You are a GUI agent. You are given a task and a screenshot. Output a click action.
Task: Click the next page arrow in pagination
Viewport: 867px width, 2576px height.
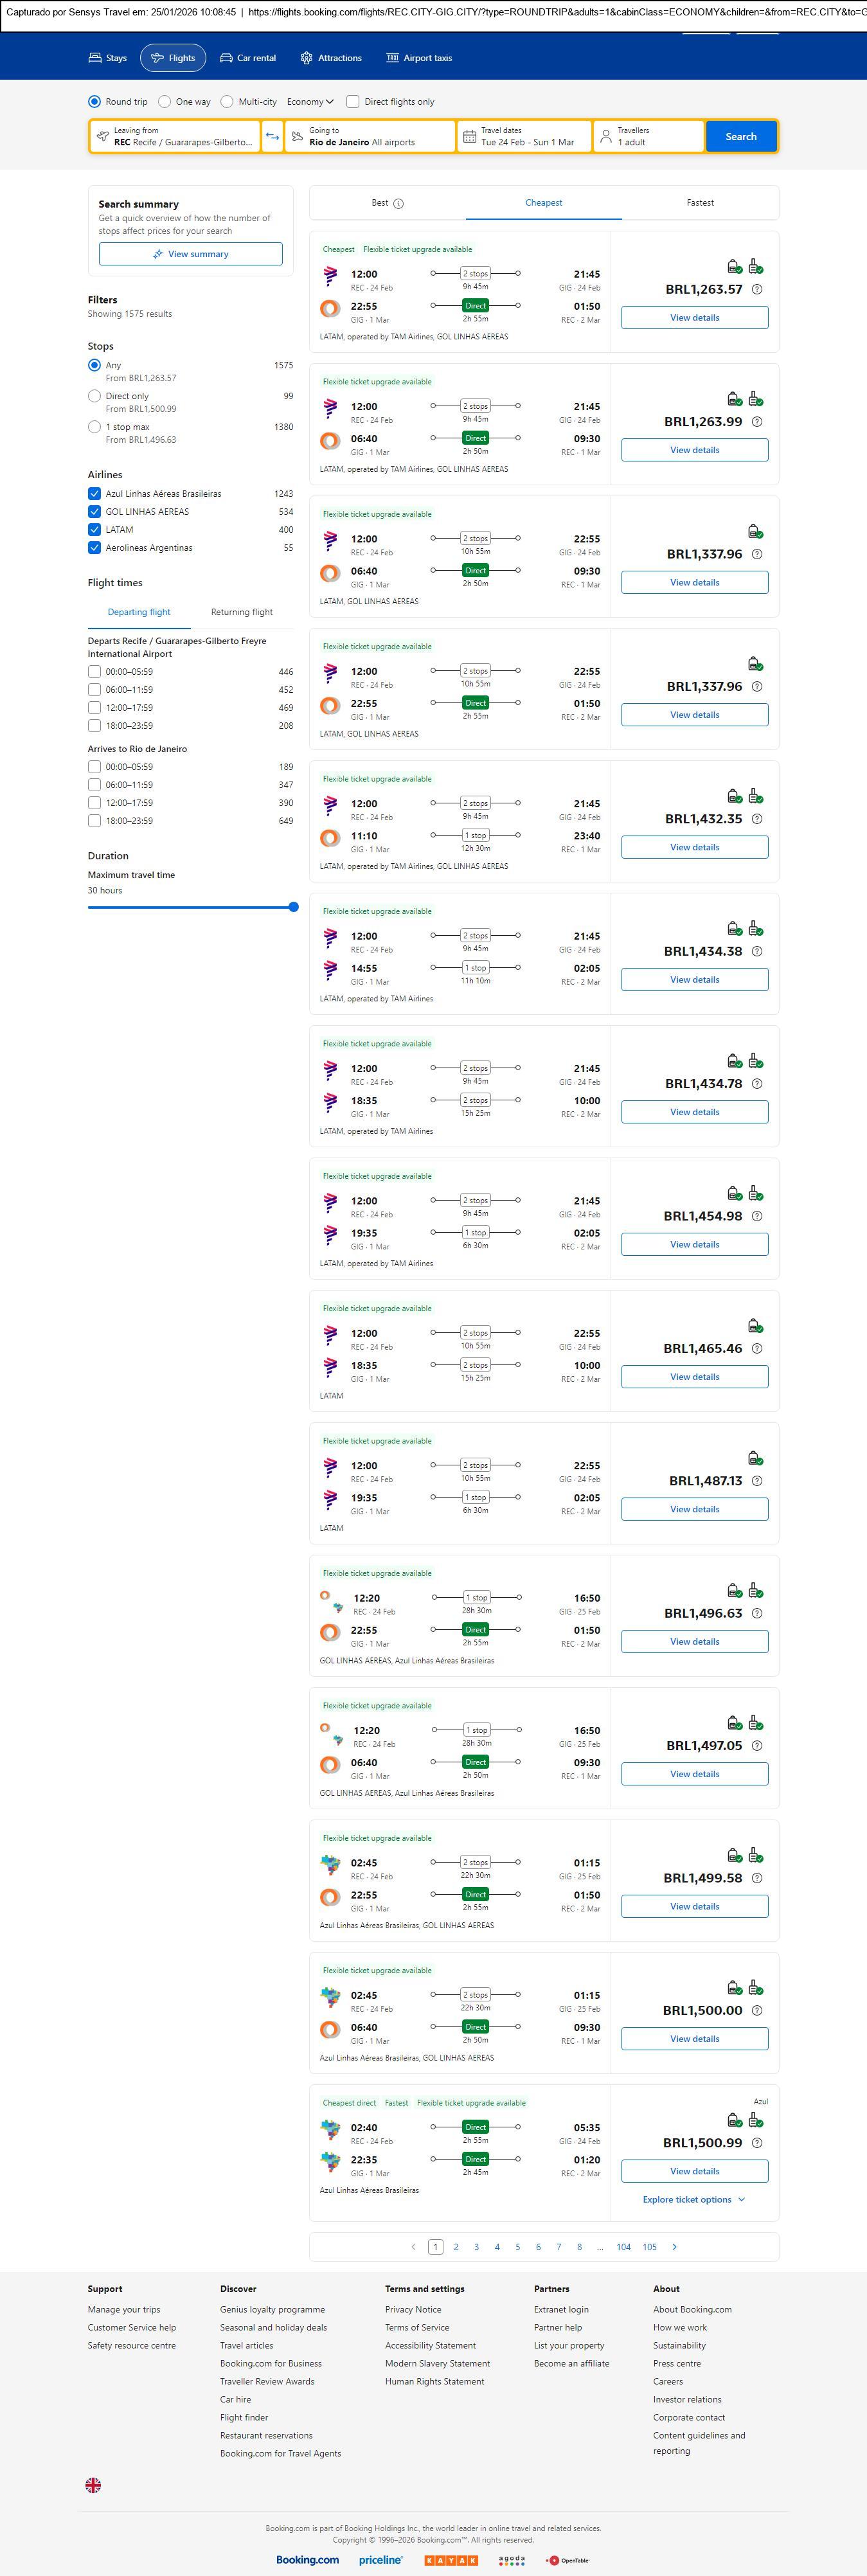[674, 2247]
